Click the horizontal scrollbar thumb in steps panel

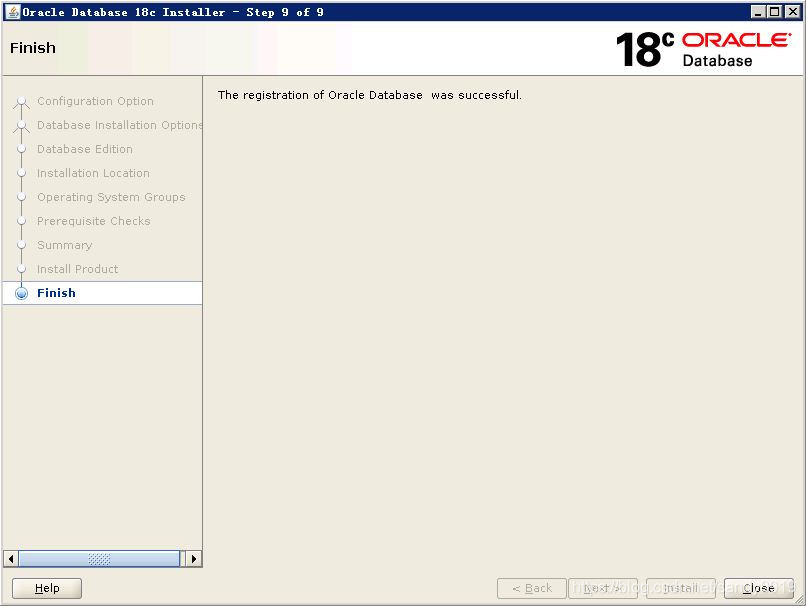[99, 559]
